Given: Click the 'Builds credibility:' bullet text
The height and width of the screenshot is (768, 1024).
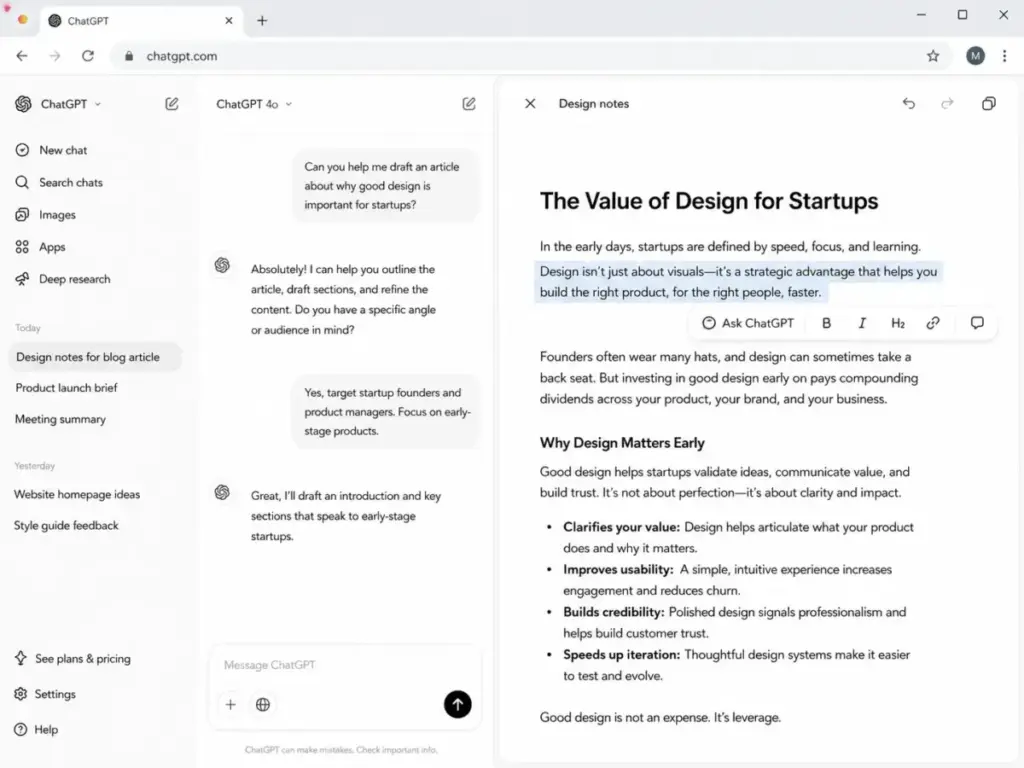Looking at the screenshot, I should [613, 612].
